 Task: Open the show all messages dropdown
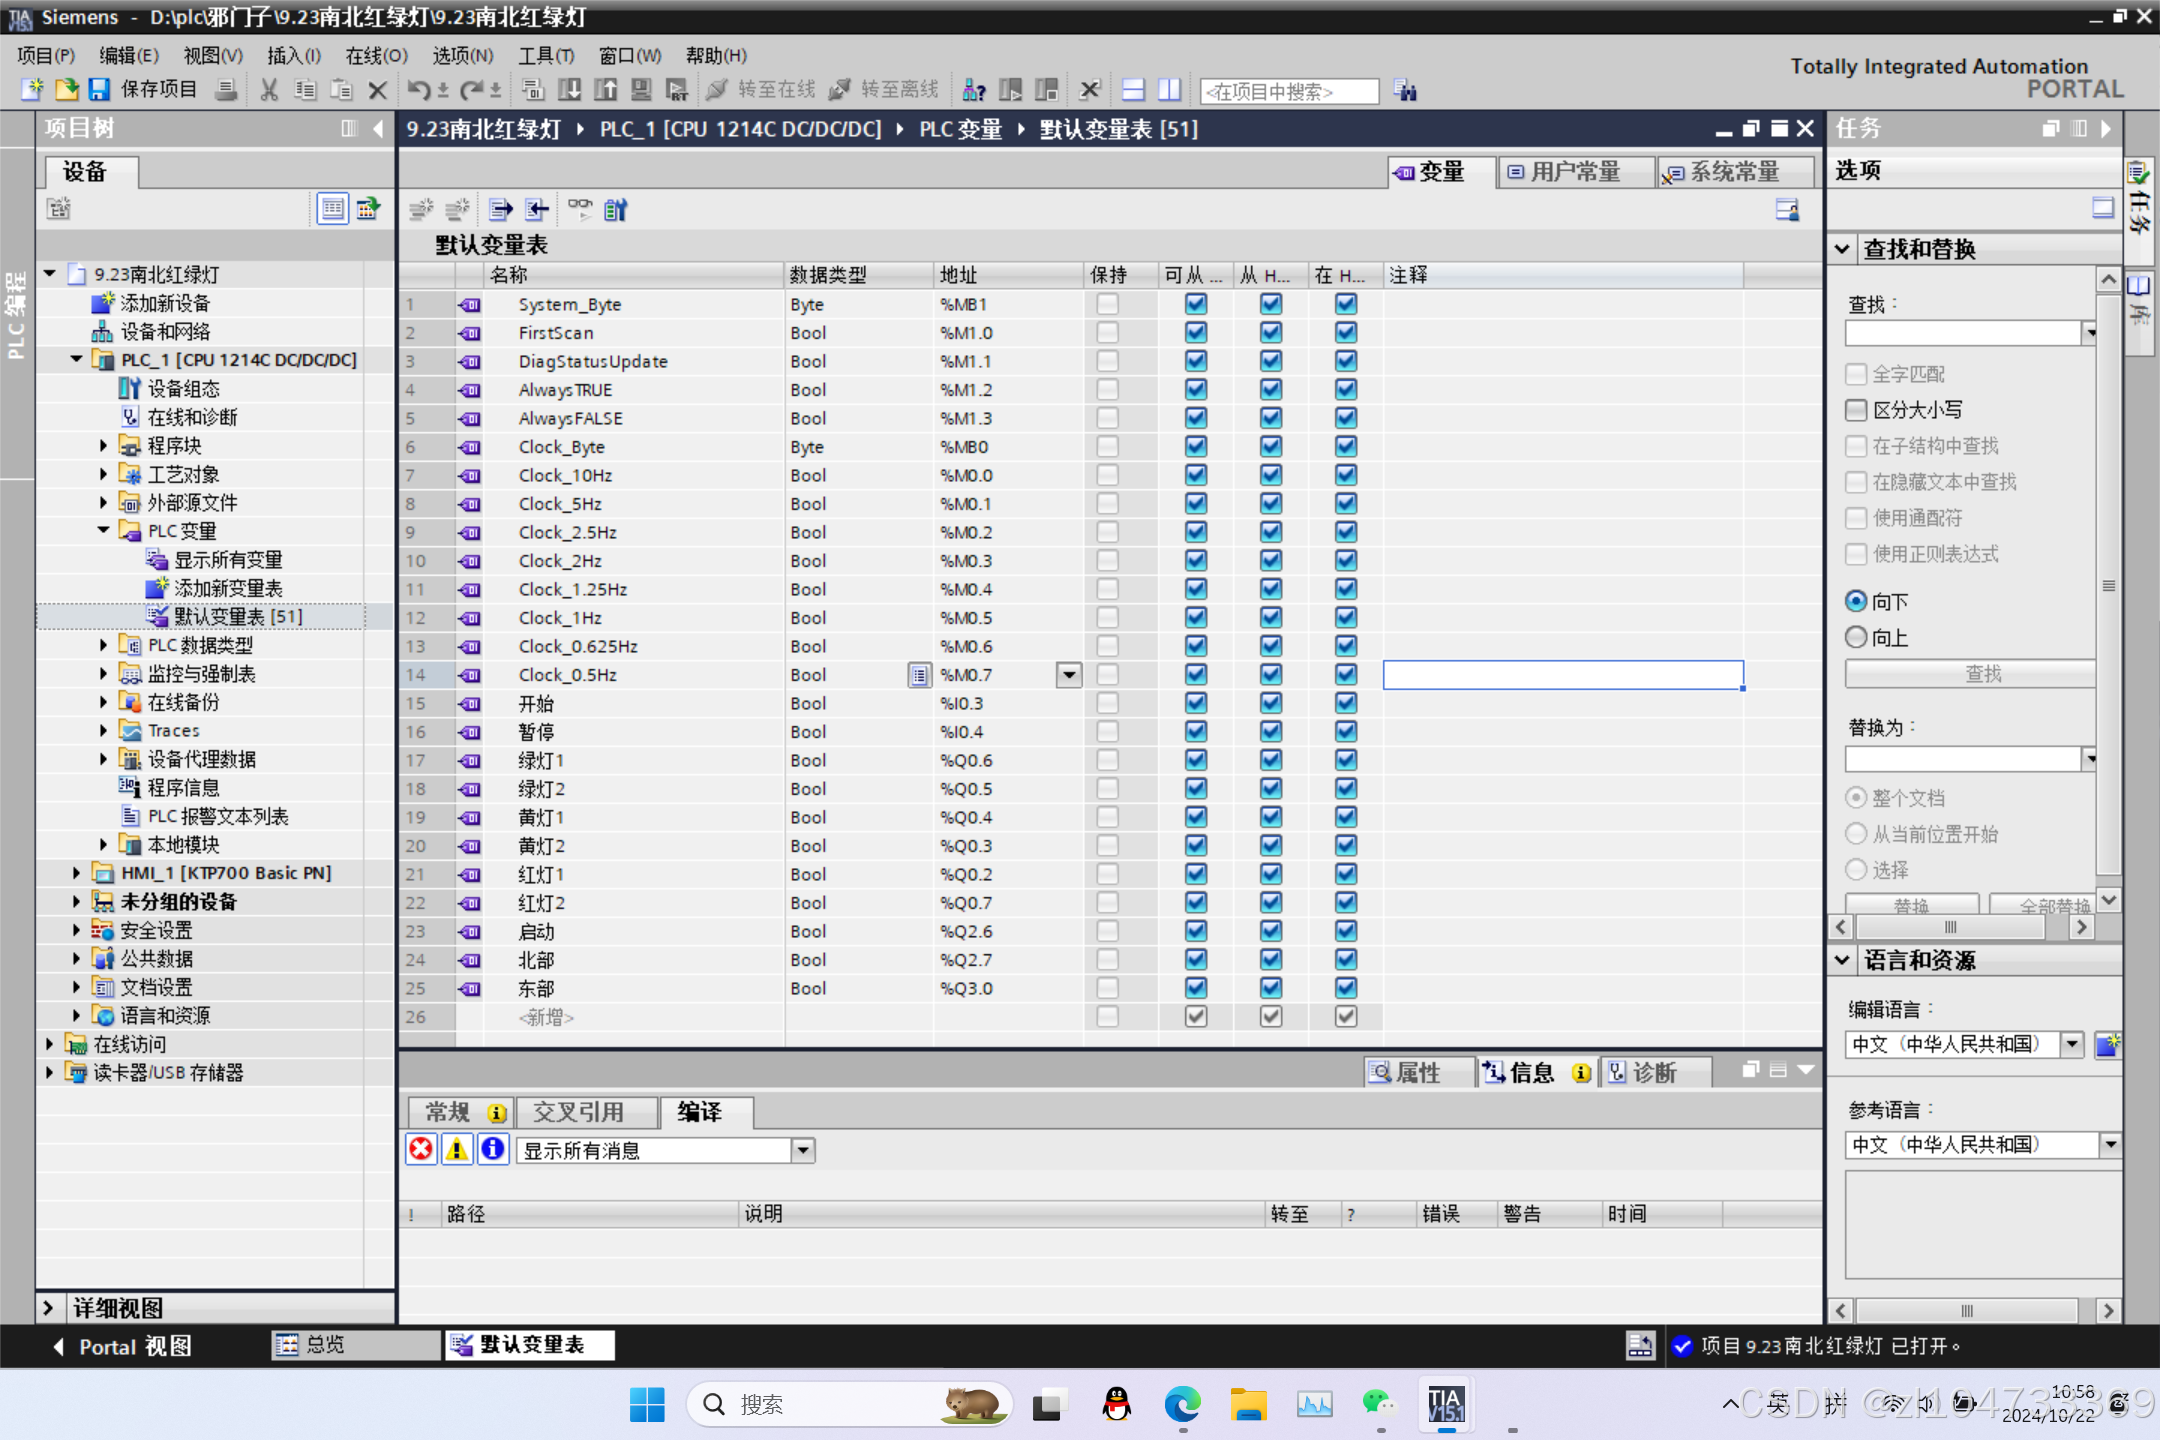pos(803,1150)
